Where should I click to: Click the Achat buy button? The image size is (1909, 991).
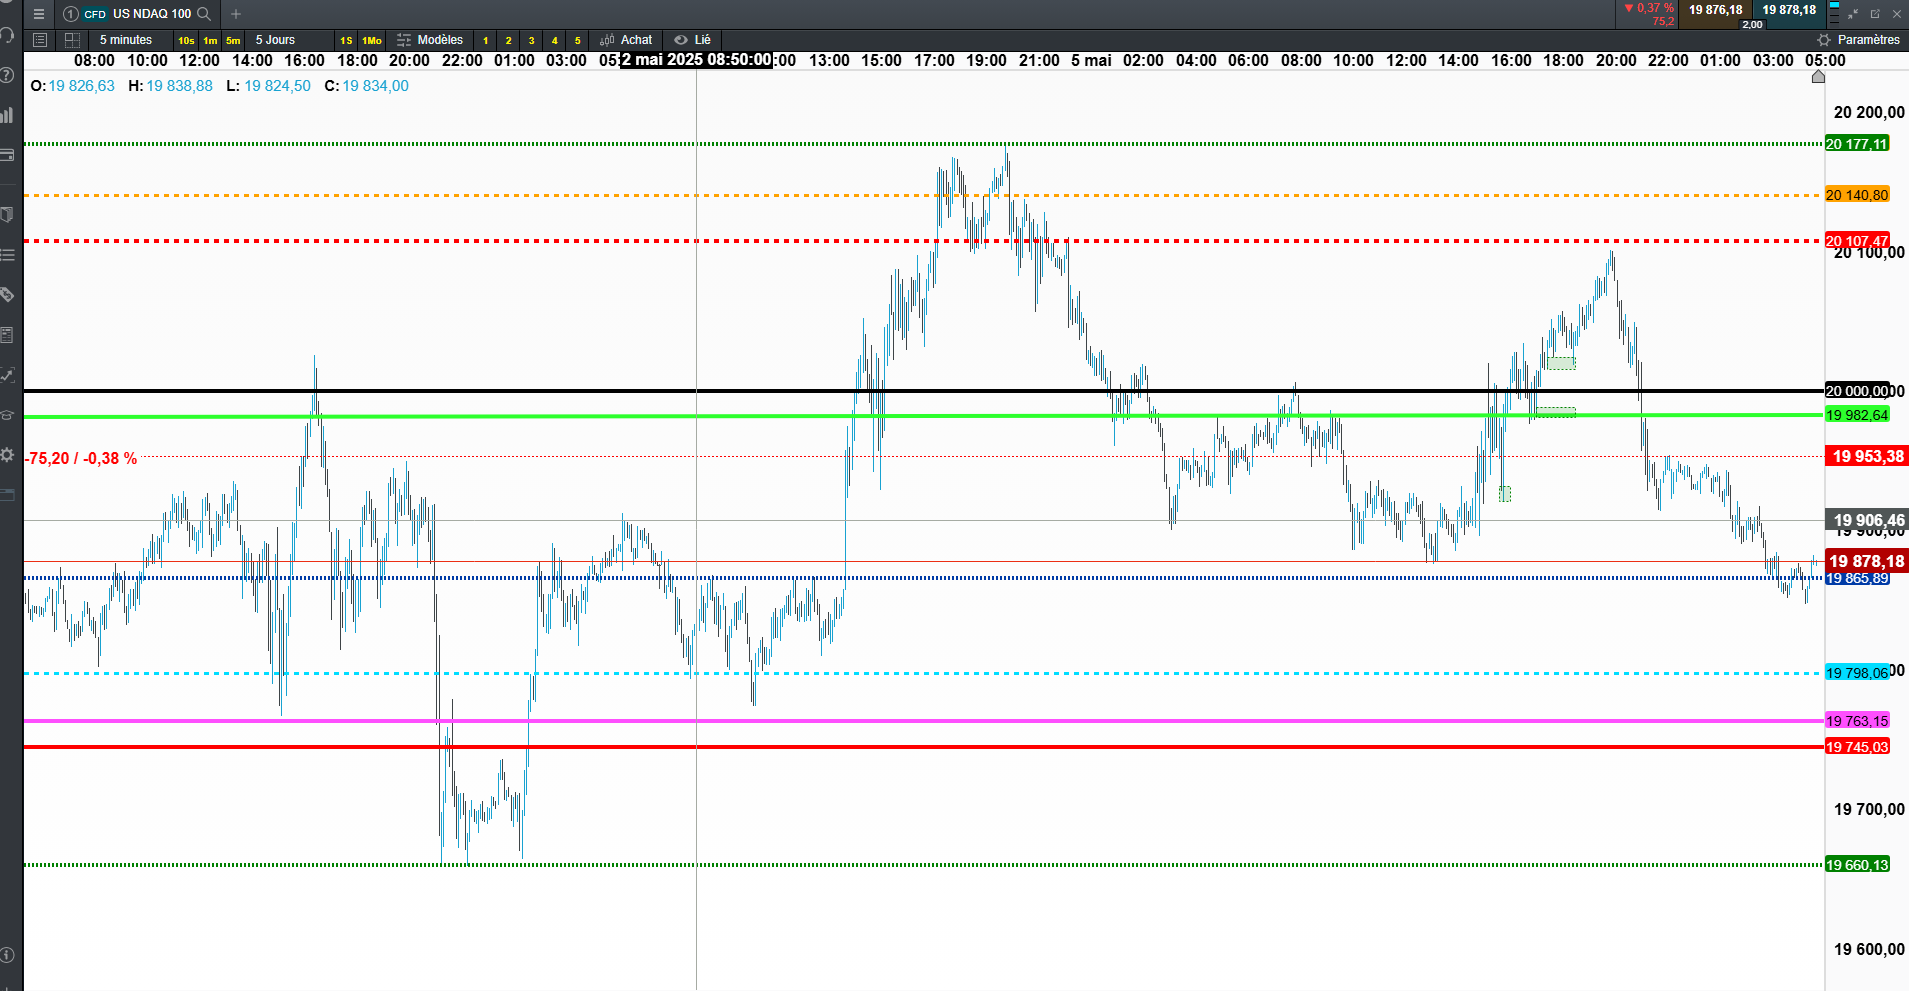pos(626,40)
